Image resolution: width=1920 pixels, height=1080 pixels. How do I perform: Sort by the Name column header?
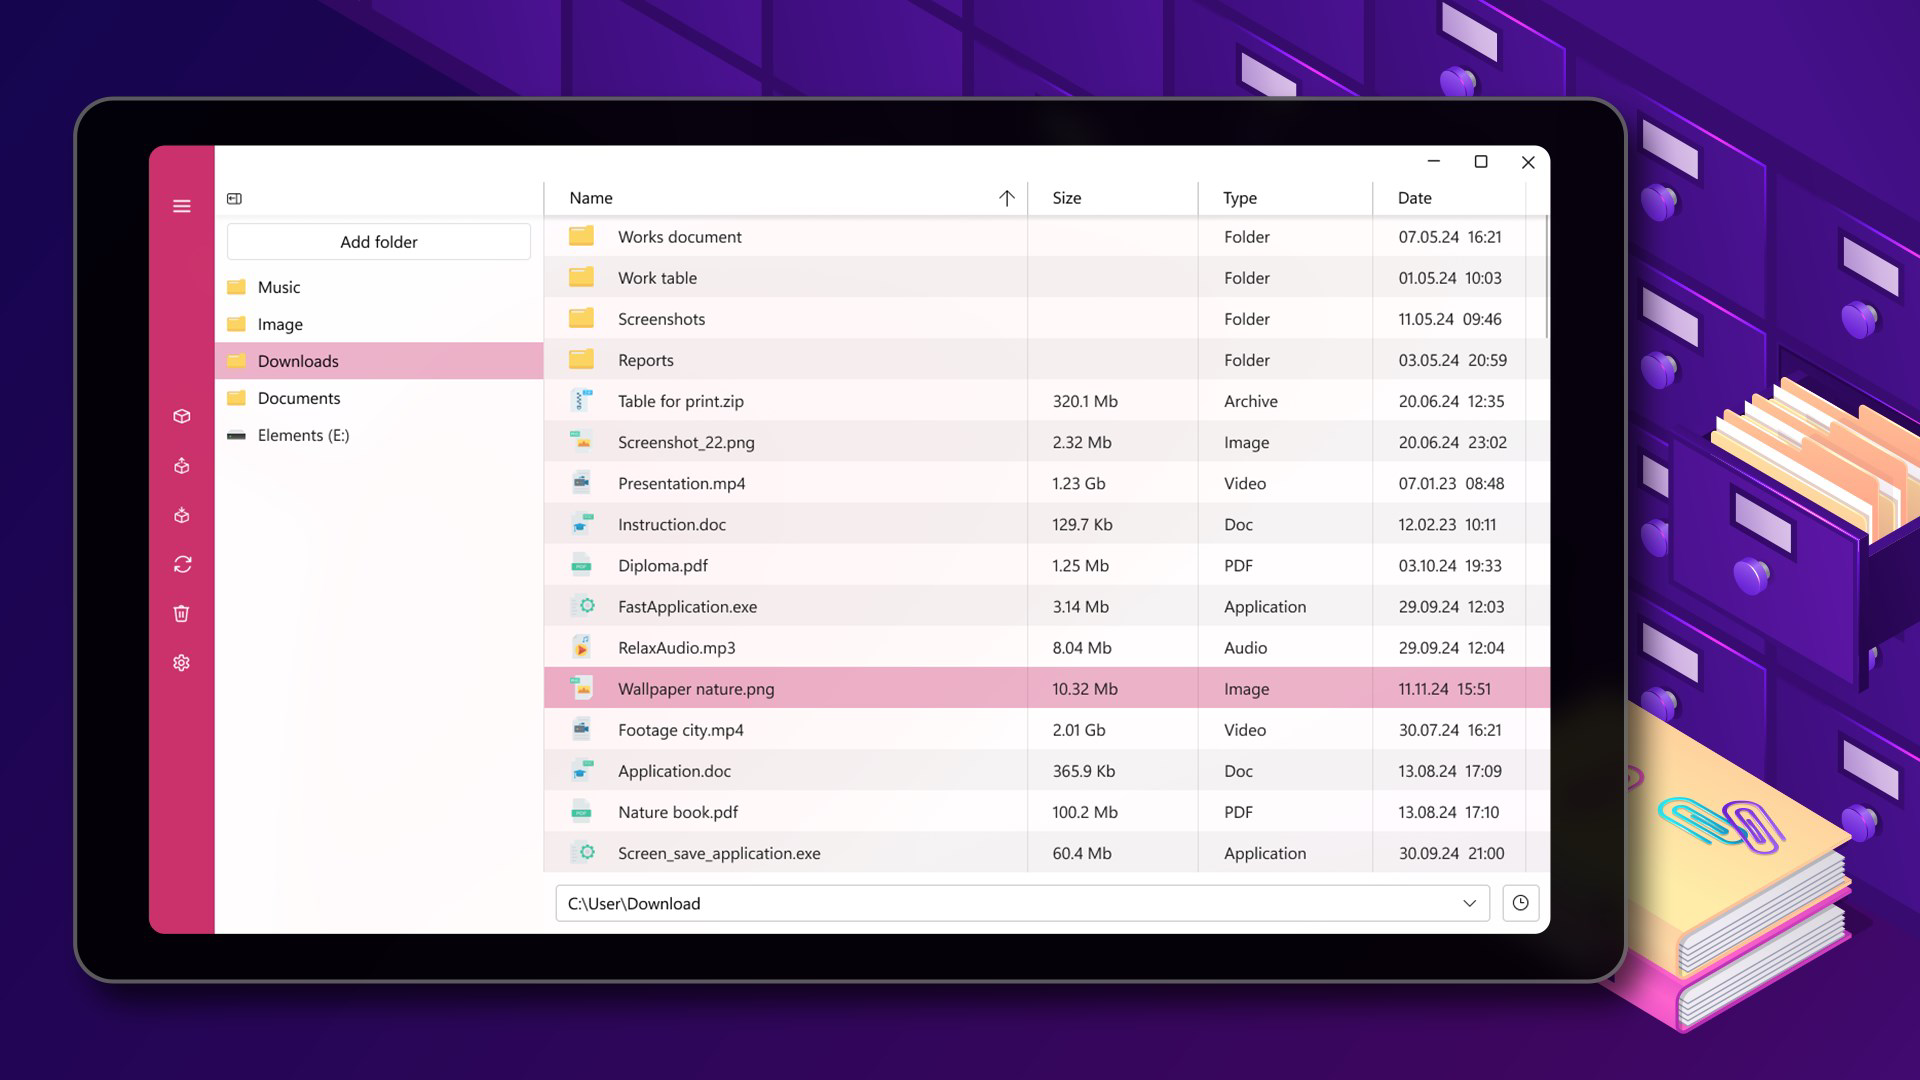point(591,198)
